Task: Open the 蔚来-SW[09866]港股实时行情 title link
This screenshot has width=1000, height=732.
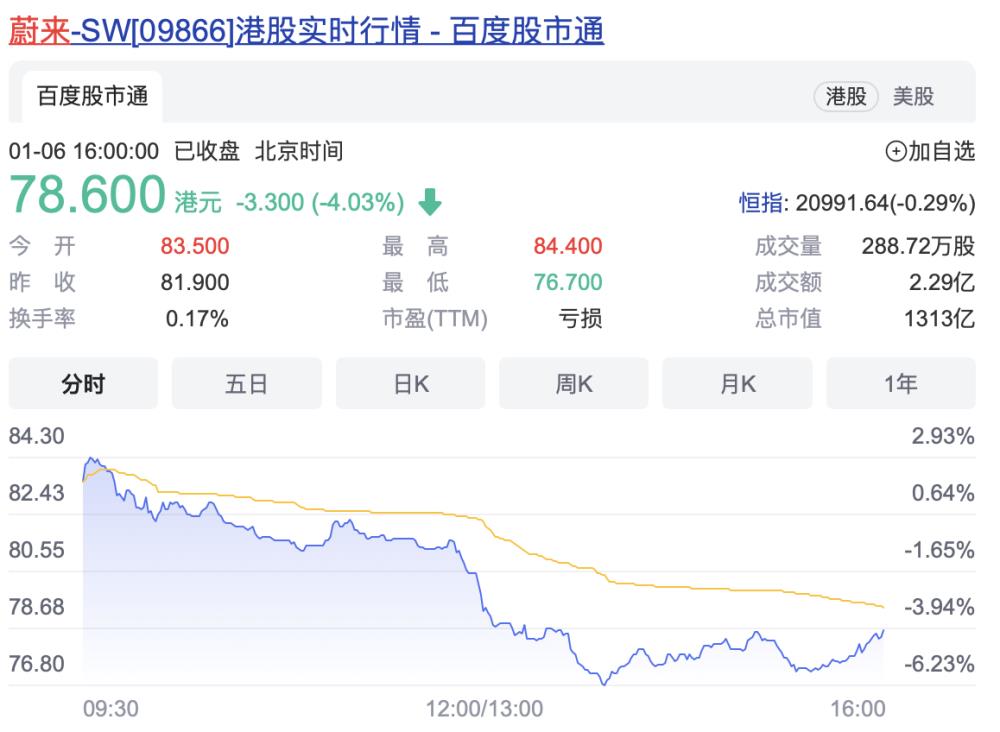Action: pos(306,31)
